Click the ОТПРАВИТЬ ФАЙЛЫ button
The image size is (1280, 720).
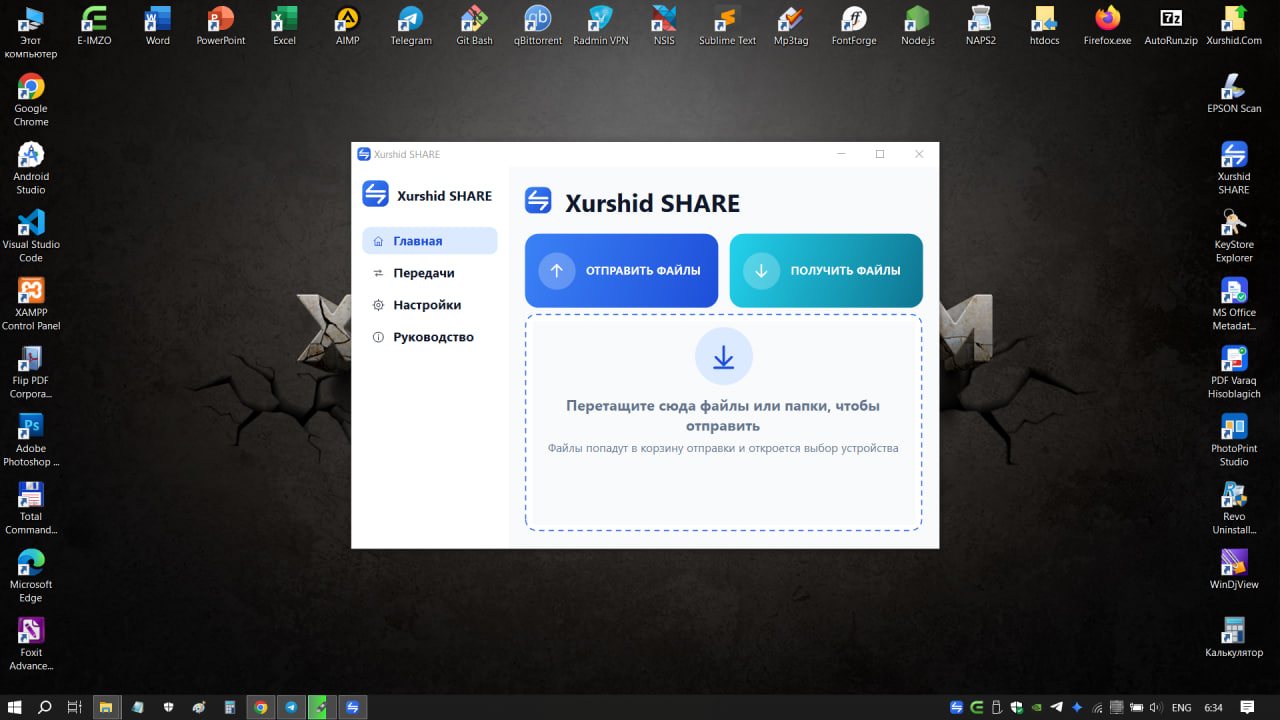pos(621,270)
